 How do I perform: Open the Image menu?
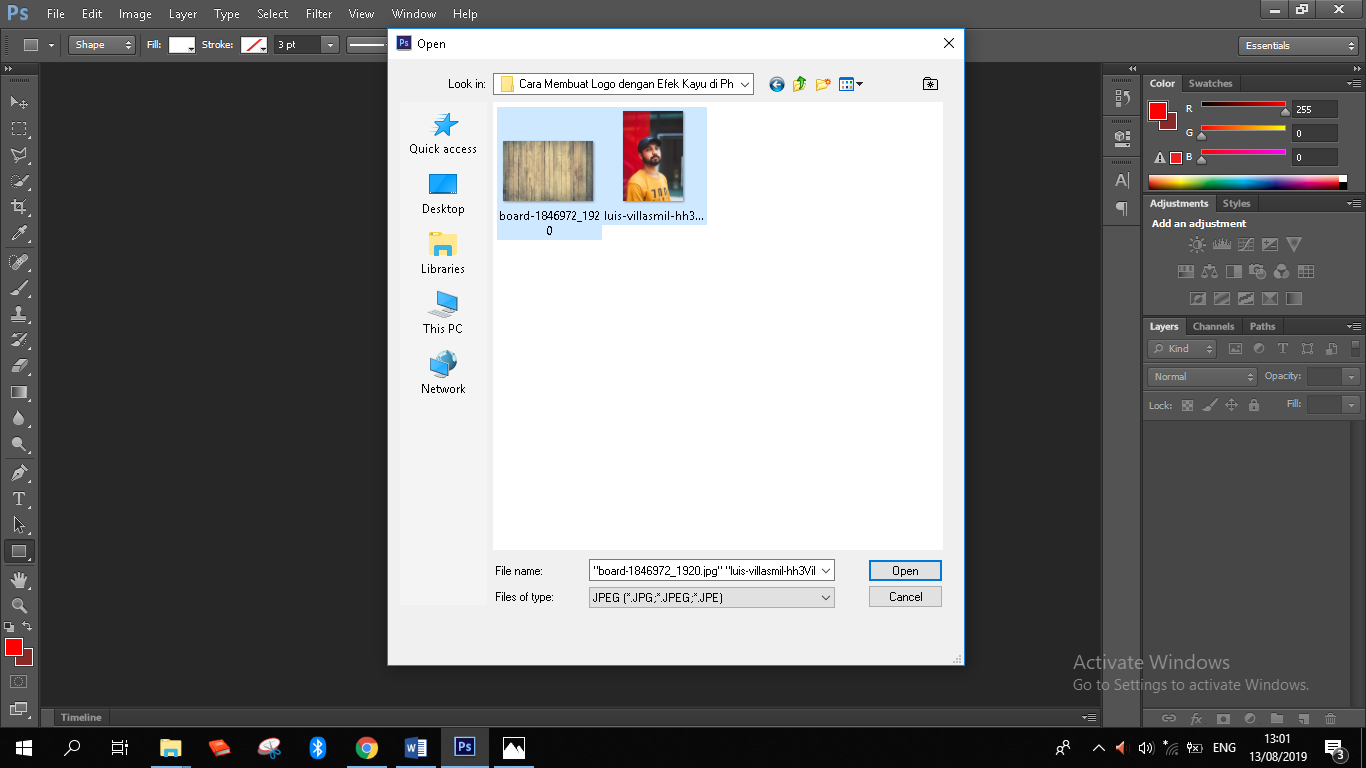[x=135, y=14]
